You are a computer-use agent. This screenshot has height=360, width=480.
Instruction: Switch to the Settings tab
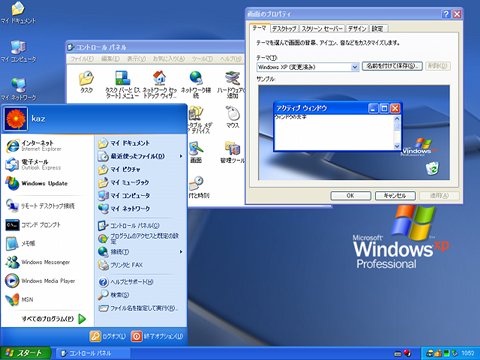pos(377,29)
